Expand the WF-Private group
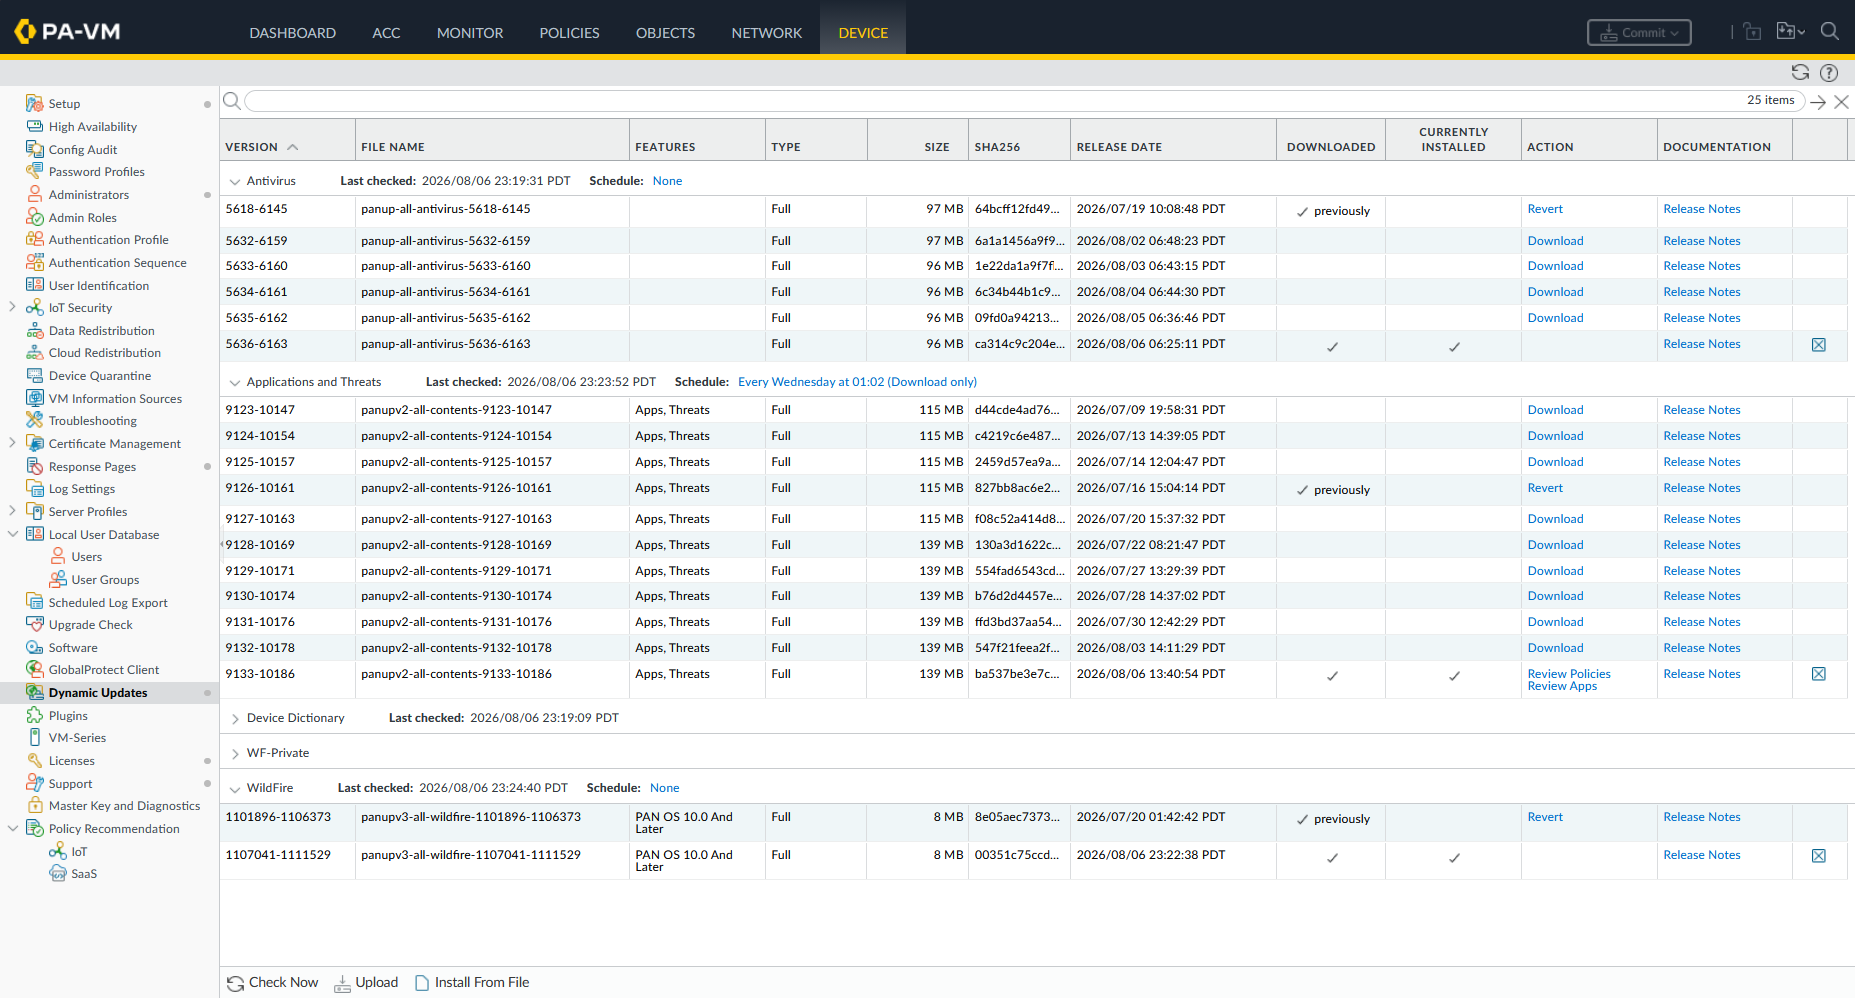The height and width of the screenshot is (998, 1855). point(235,754)
